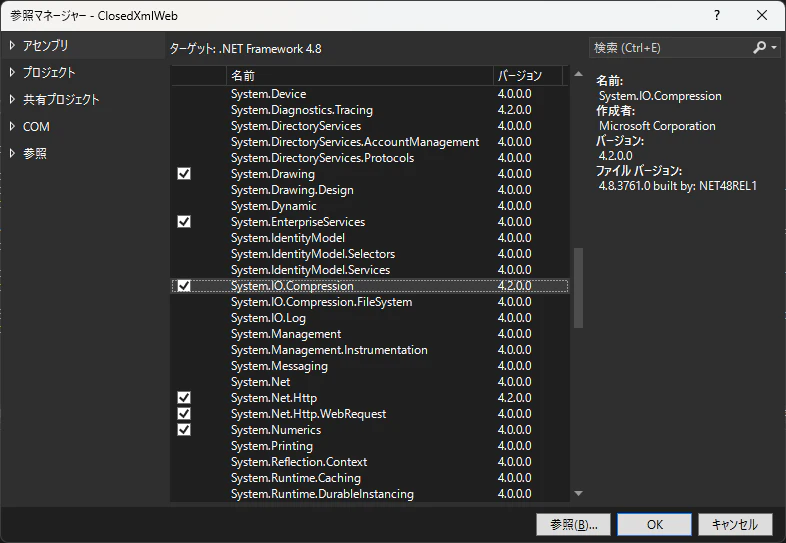Click the list scrollbar down arrow
This screenshot has height=543, width=786.
pyautogui.click(x=578, y=493)
